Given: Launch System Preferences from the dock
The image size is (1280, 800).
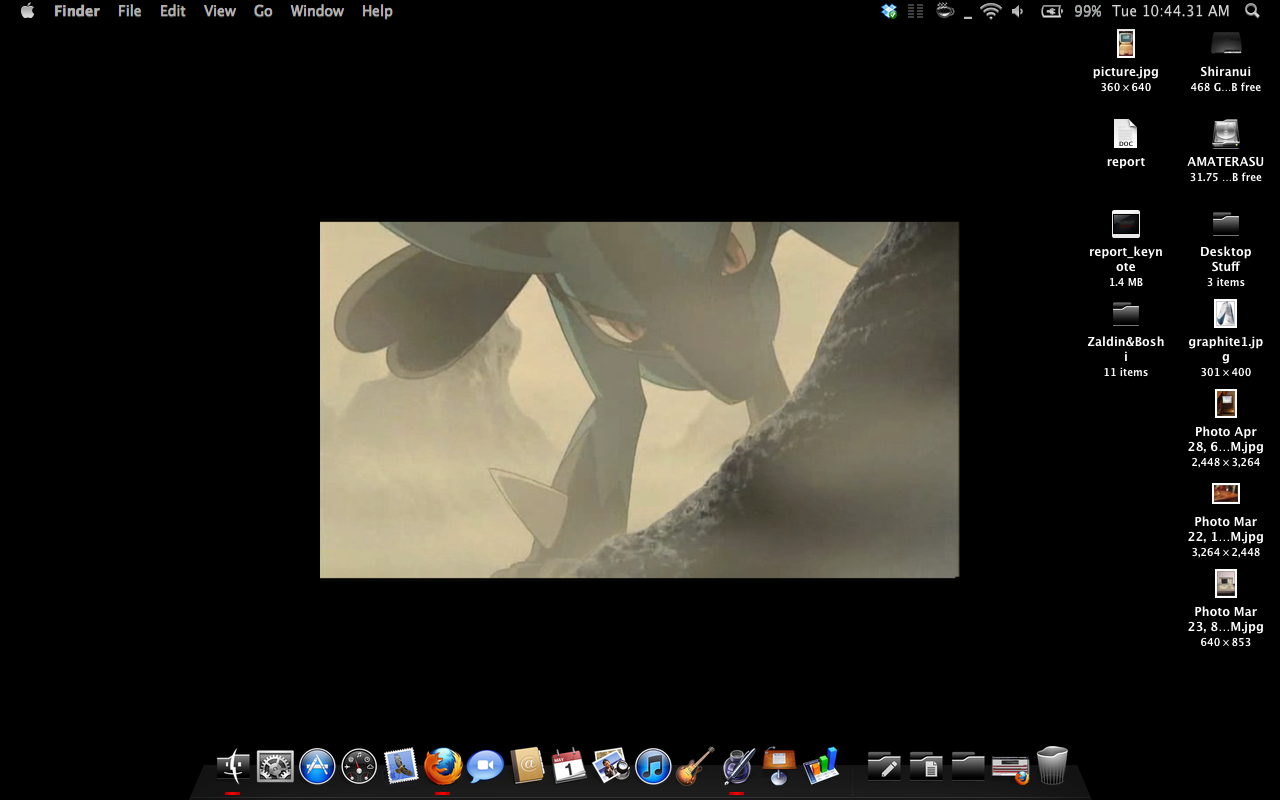Looking at the screenshot, I should click(275, 767).
